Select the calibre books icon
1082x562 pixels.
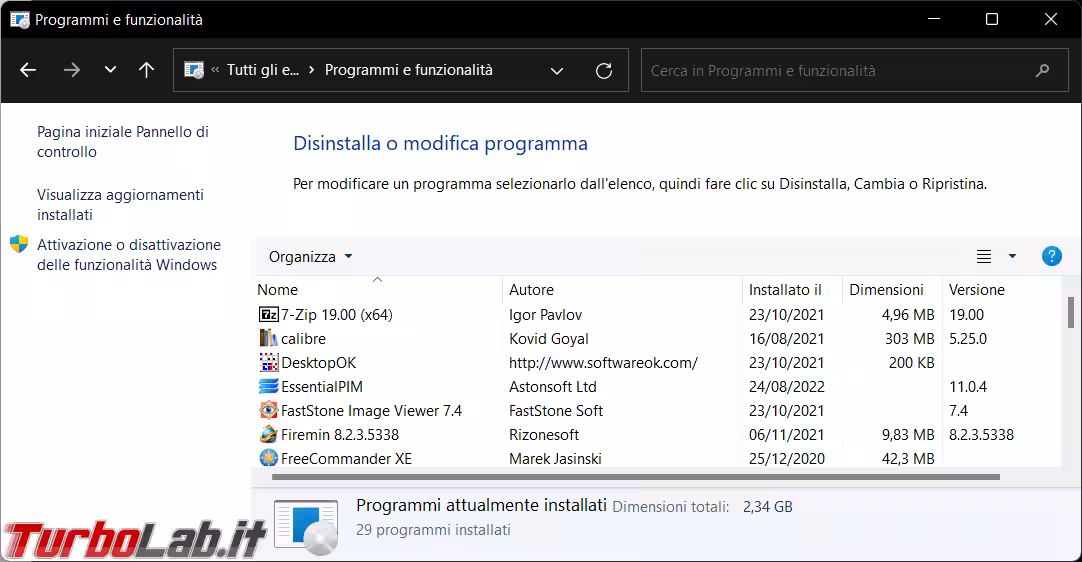268,339
